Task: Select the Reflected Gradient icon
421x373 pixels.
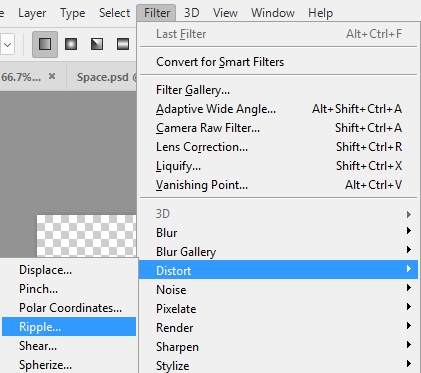Action: 123,44
